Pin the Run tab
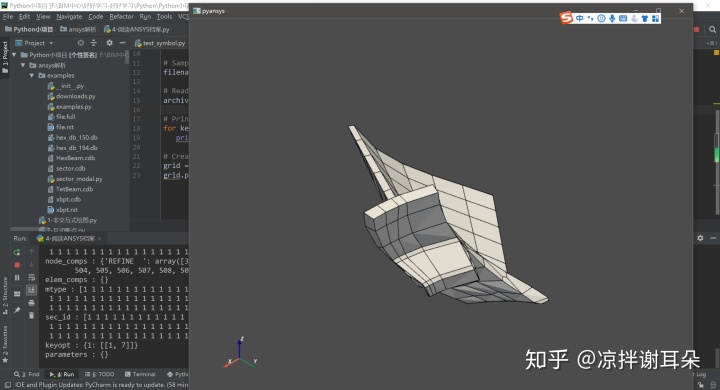The image size is (720, 390). (17, 310)
